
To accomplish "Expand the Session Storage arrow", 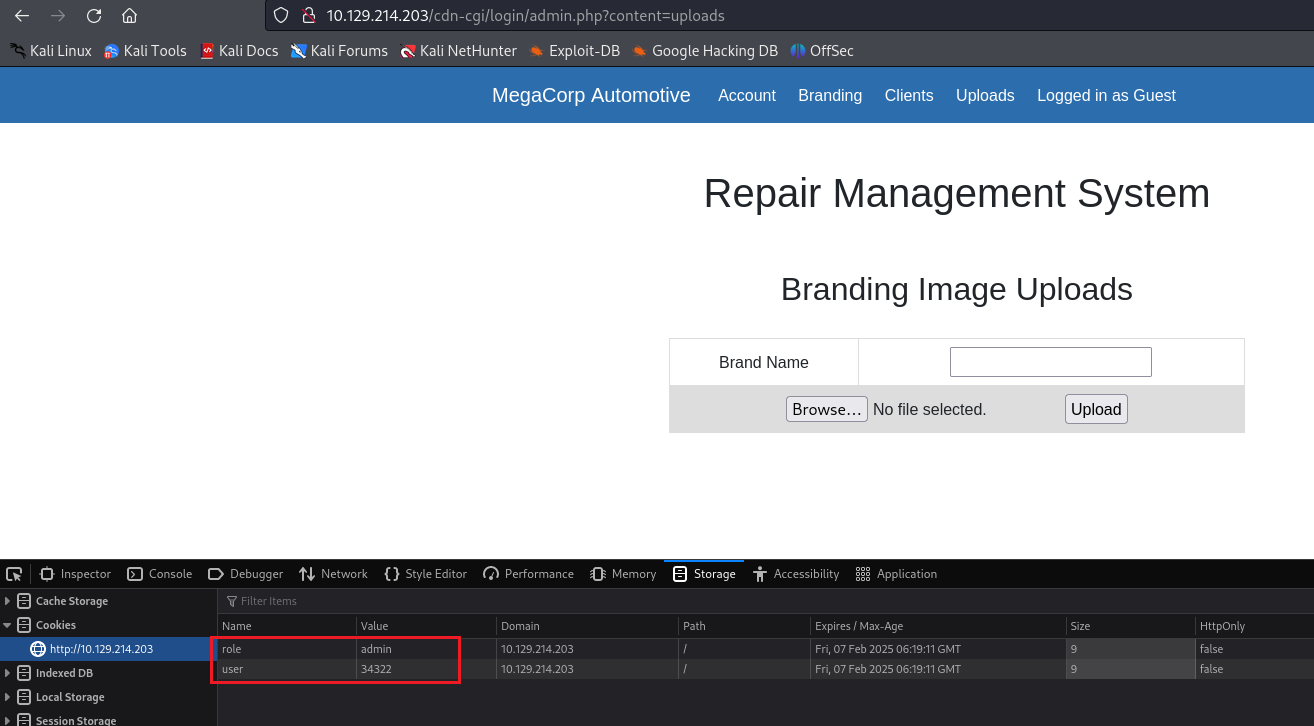I will (x=8, y=720).
